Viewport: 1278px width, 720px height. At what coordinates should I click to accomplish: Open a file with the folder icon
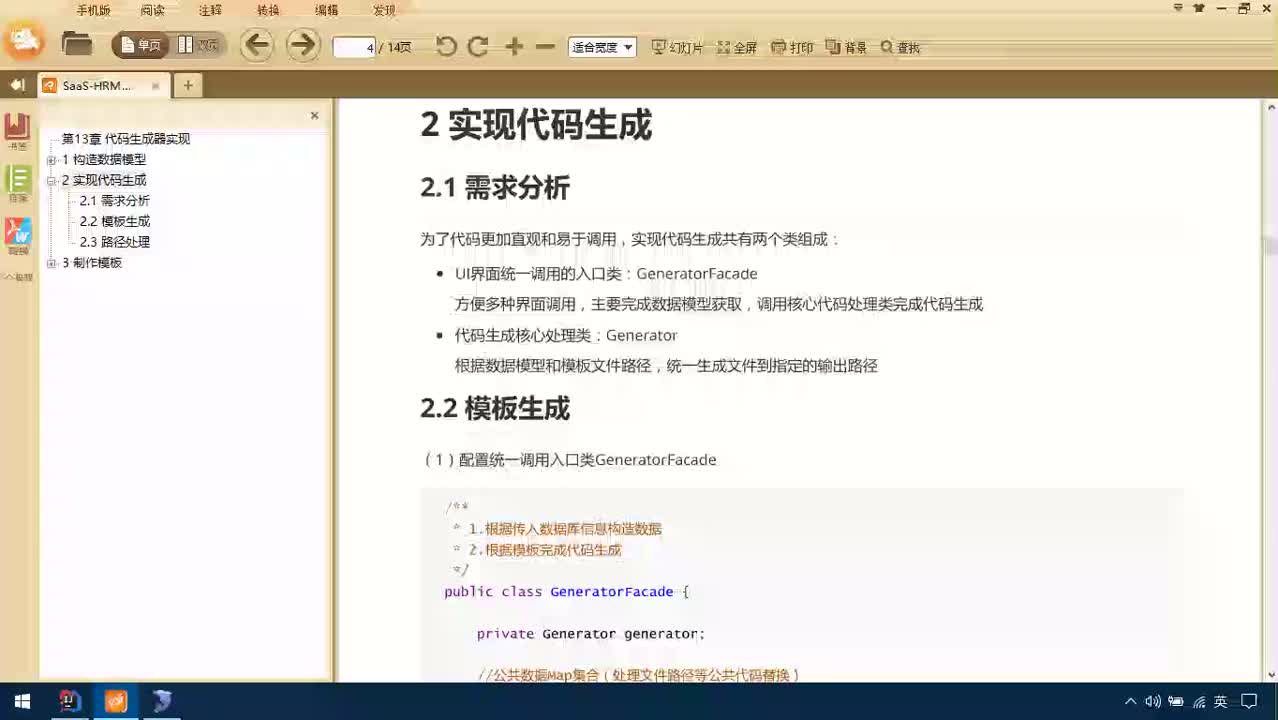(76, 44)
